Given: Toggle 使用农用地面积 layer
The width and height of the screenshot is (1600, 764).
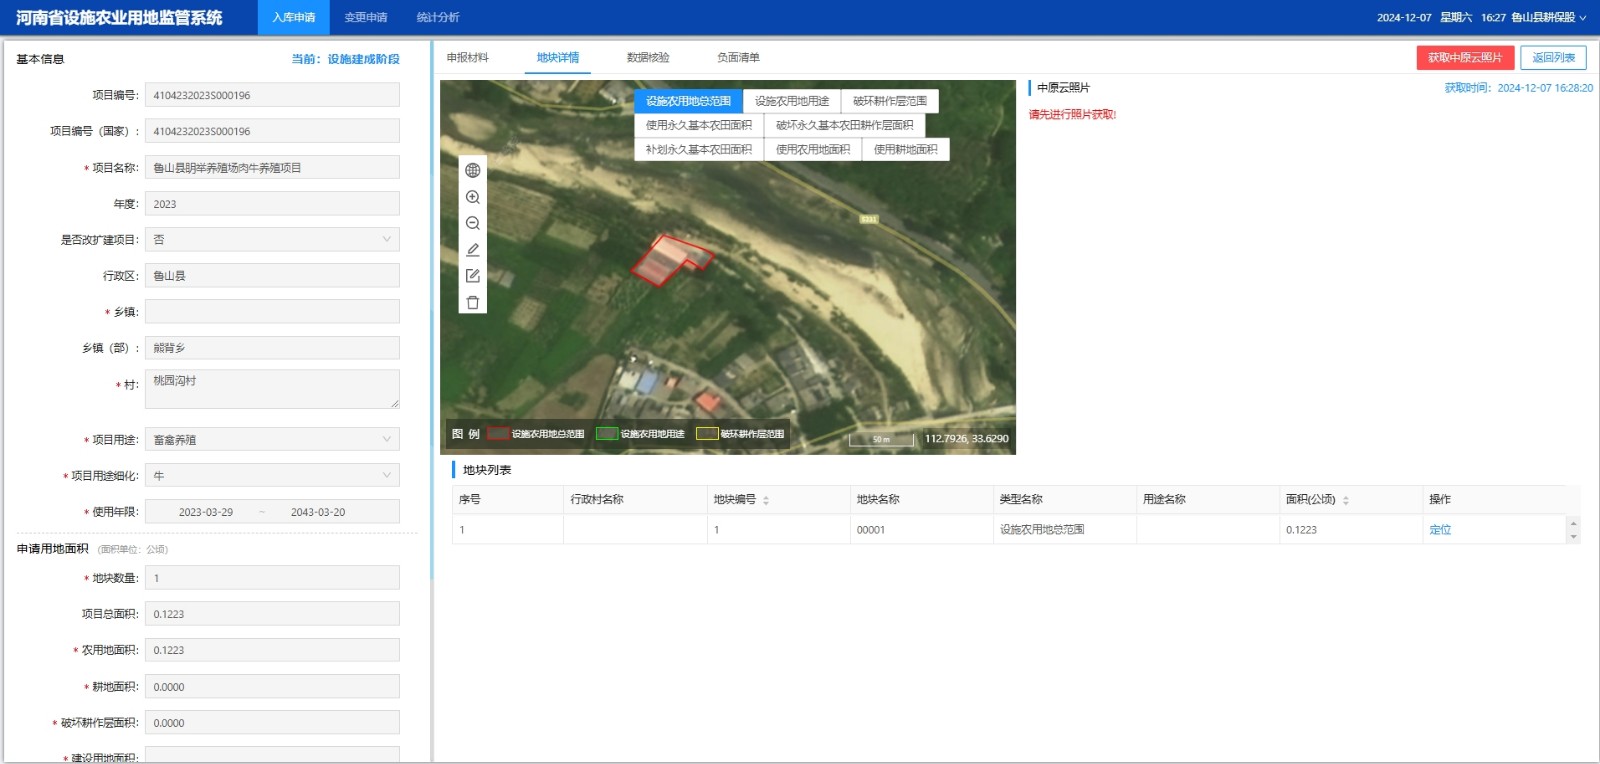Looking at the screenshot, I should 813,149.
